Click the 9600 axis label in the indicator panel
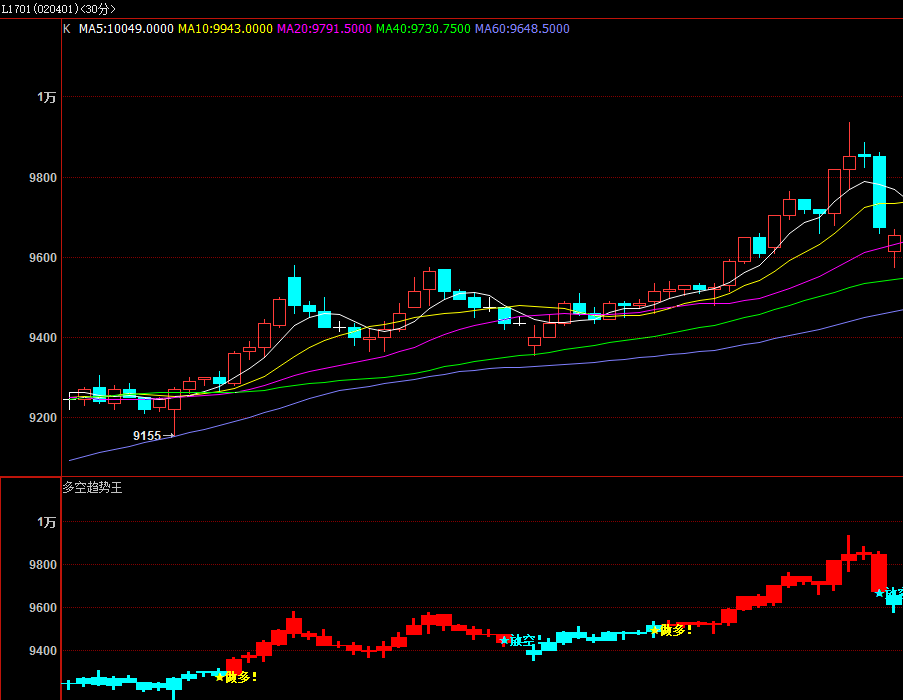 tap(43, 608)
